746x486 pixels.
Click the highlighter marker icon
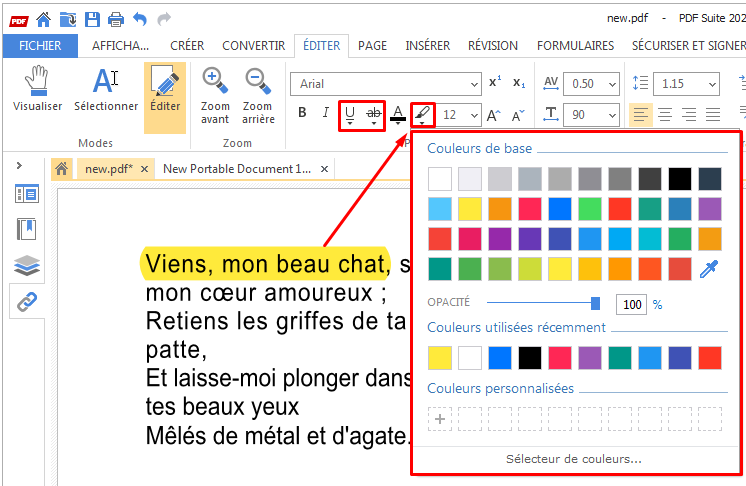[x=422, y=115]
